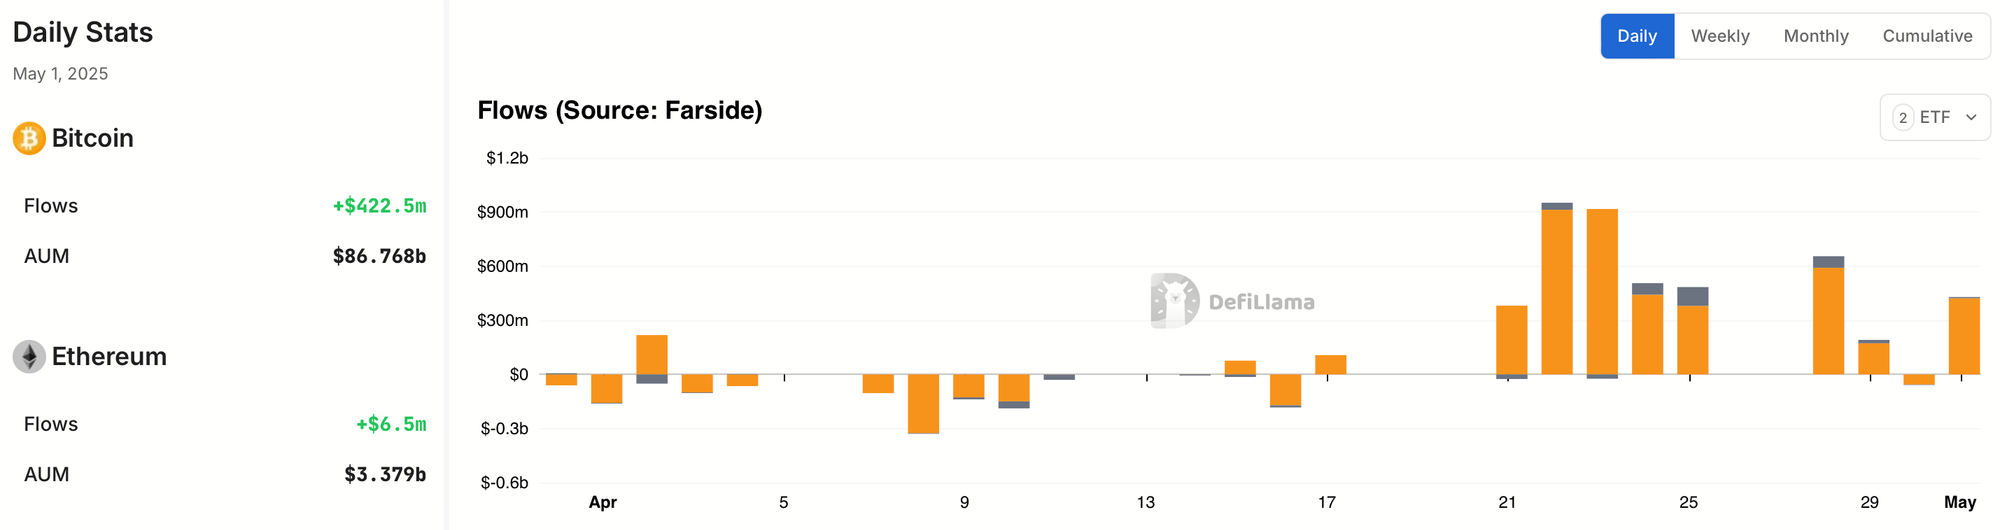
Task: Click the Ethereum diamond logo icon
Action: [x=29, y=356]
